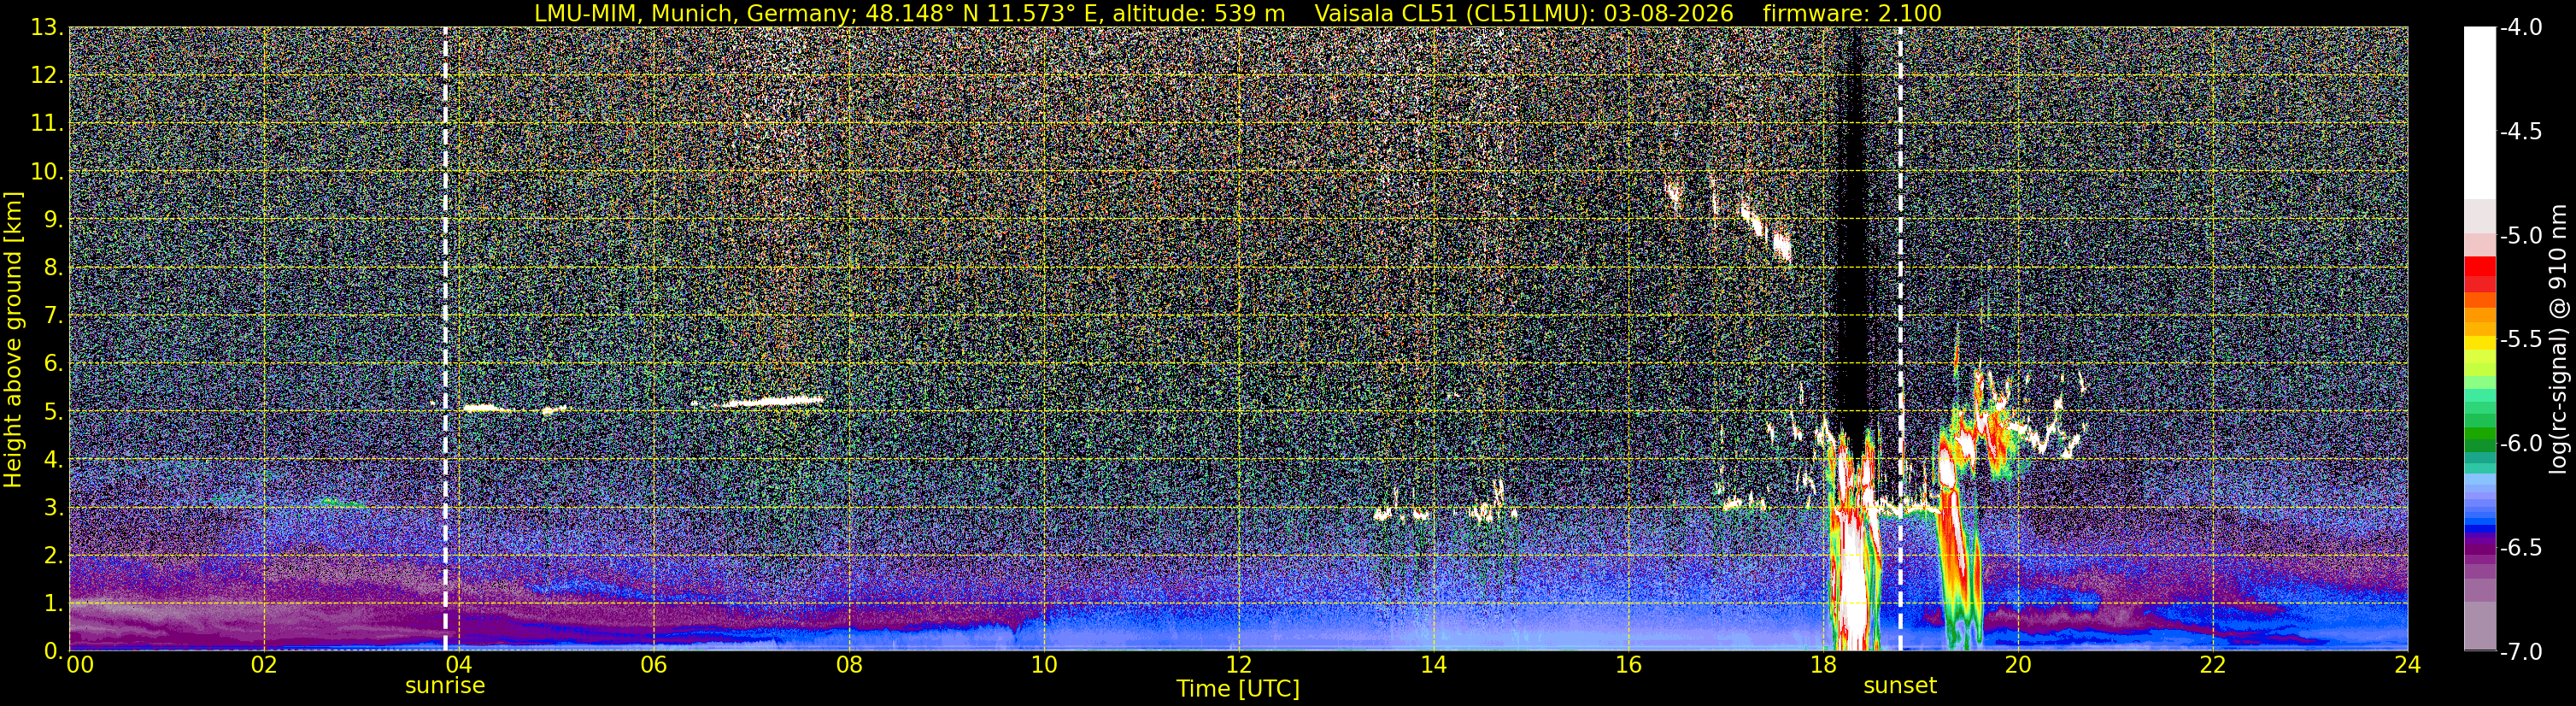The image size is (2576, 706).
Task: Click time axis tick label '00'
Action: point(80,665)
